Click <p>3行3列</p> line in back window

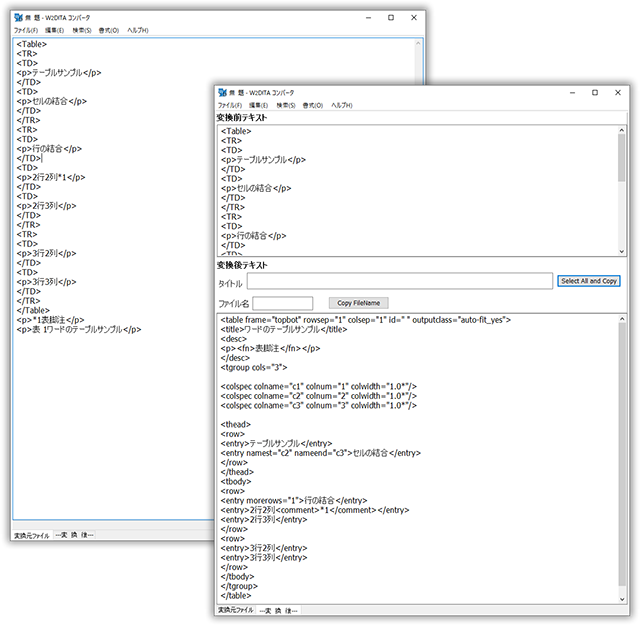pyautogui.click(x=46, y=282)
